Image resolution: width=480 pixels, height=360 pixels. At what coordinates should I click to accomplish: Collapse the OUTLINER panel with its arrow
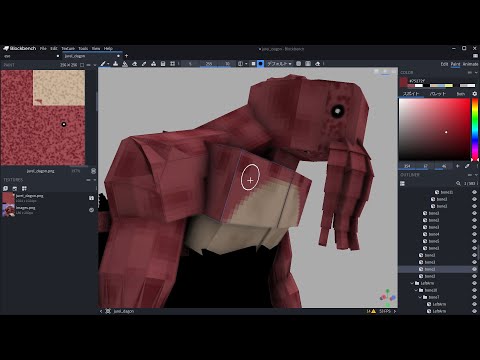point(476,175)
